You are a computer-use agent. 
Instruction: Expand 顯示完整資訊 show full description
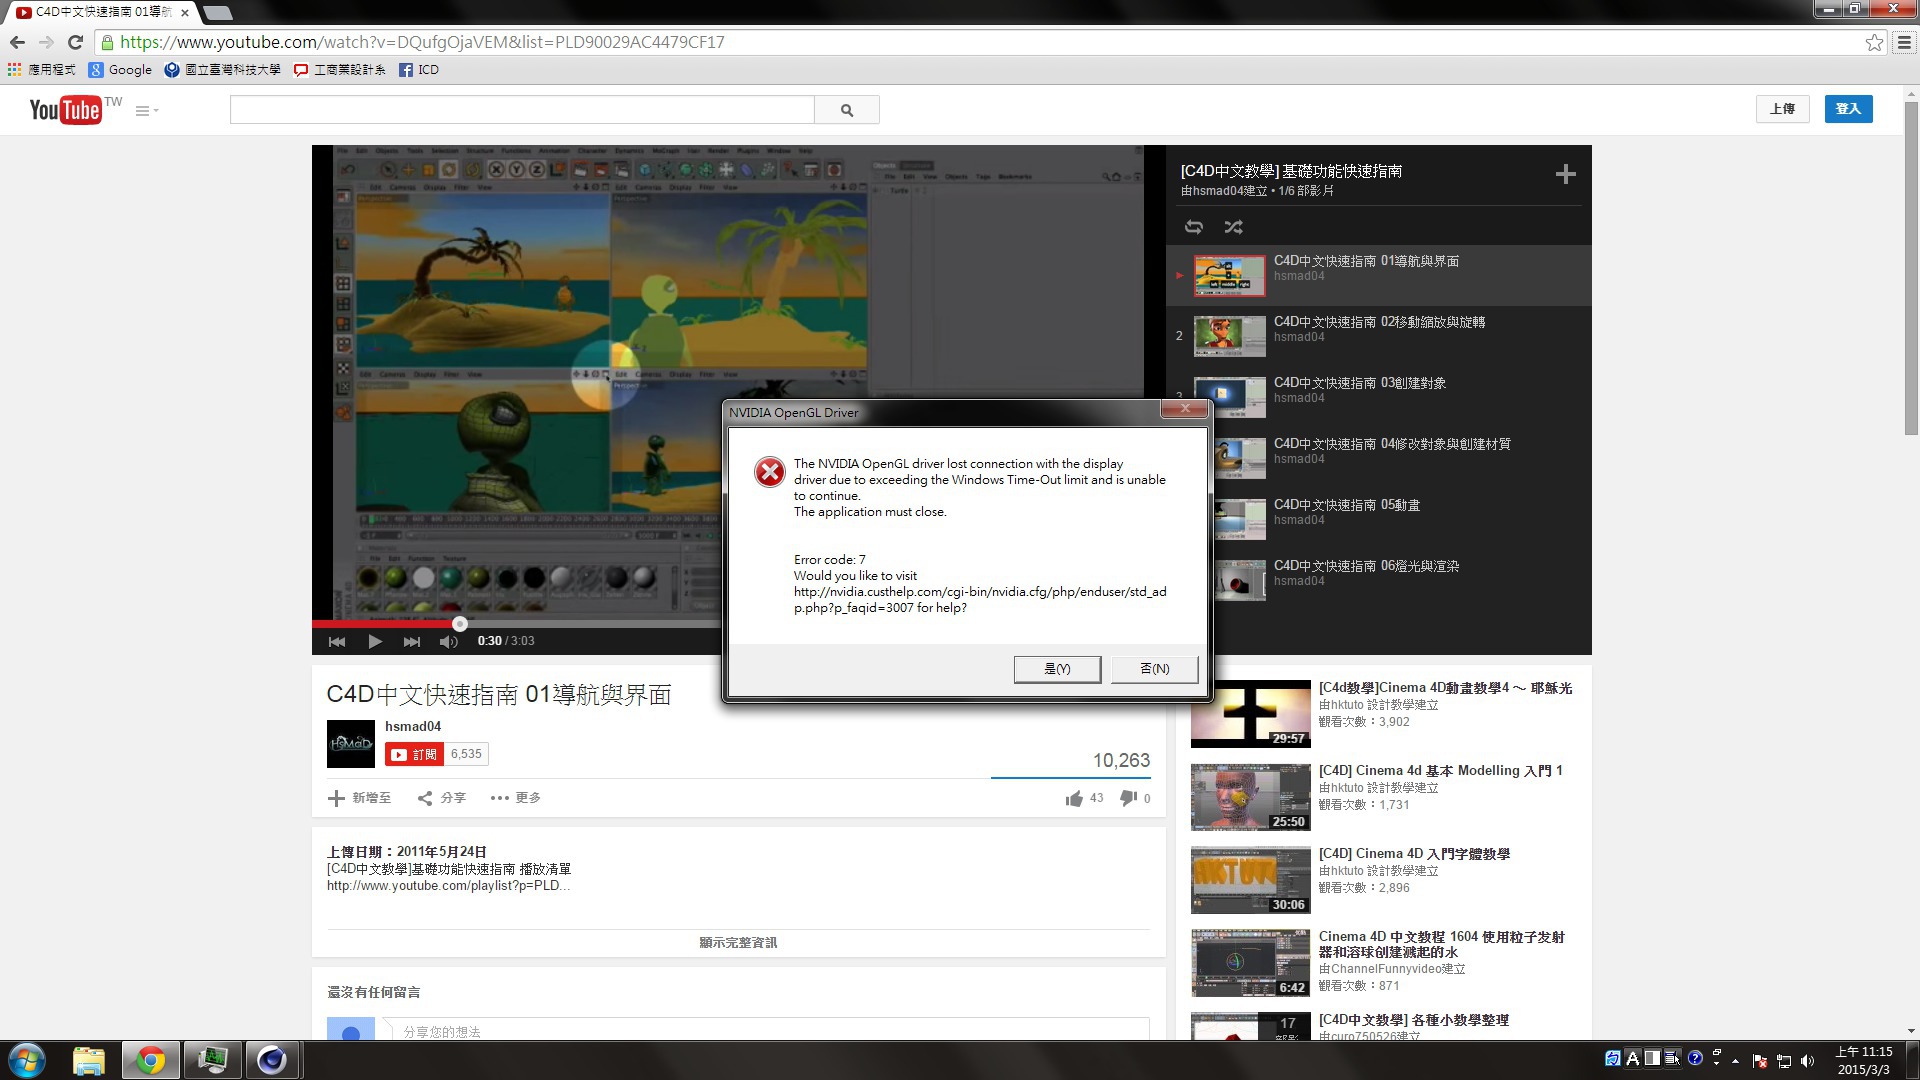click(738, 942)
